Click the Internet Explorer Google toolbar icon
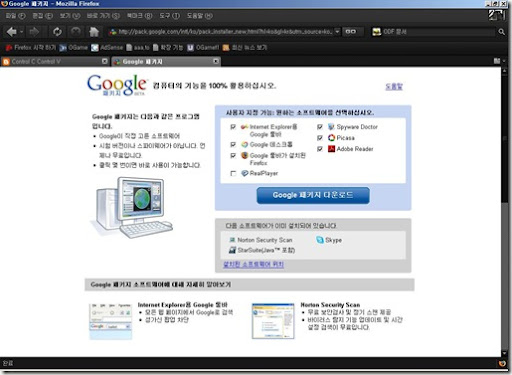This screenshot has width=512, height=375. pyautogui.click(x=245, y=127)
